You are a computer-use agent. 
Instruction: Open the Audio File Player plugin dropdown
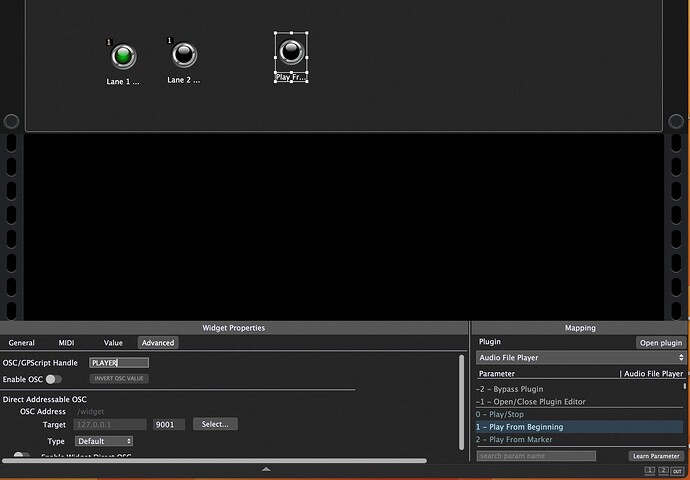[x=580, y=358]
